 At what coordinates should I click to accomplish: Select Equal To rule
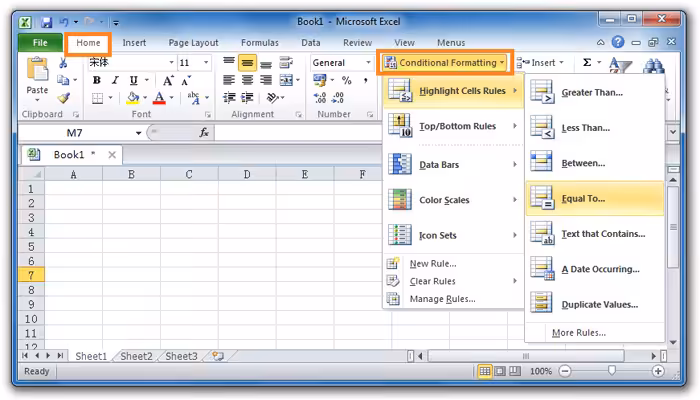pos(595,199)
